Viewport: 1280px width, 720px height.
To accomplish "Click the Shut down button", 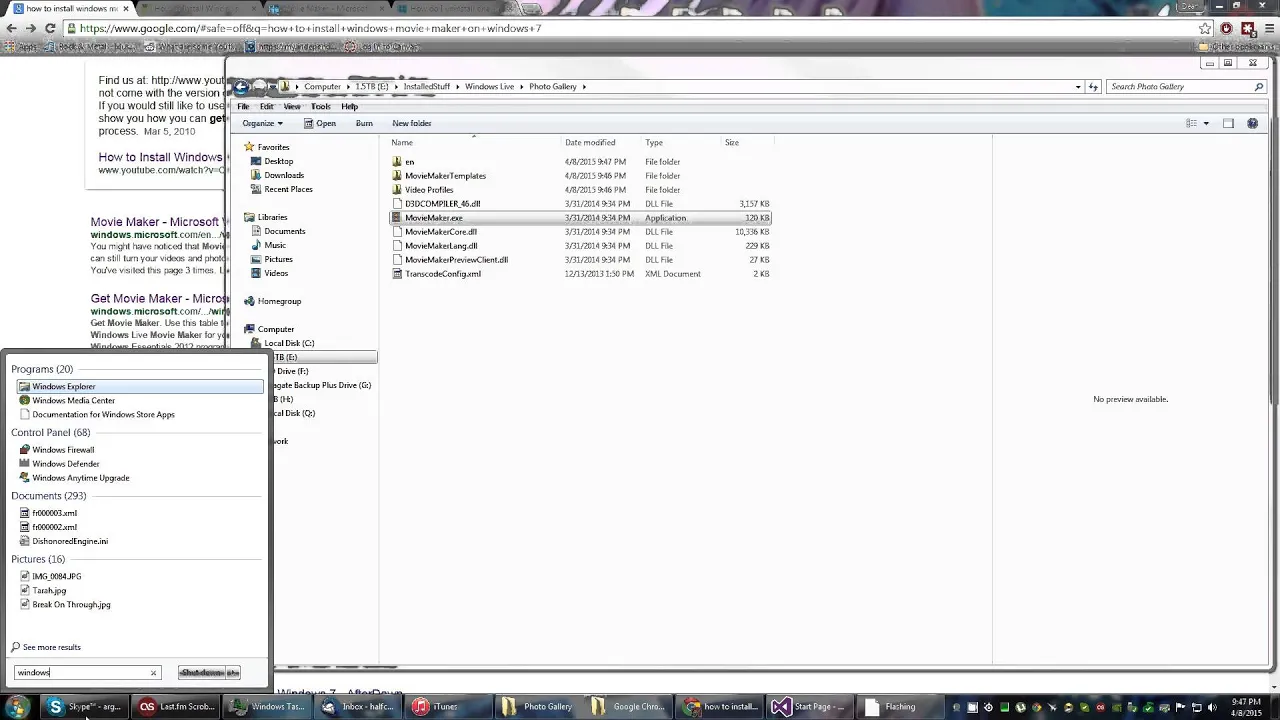I will (x=202, y=673).
